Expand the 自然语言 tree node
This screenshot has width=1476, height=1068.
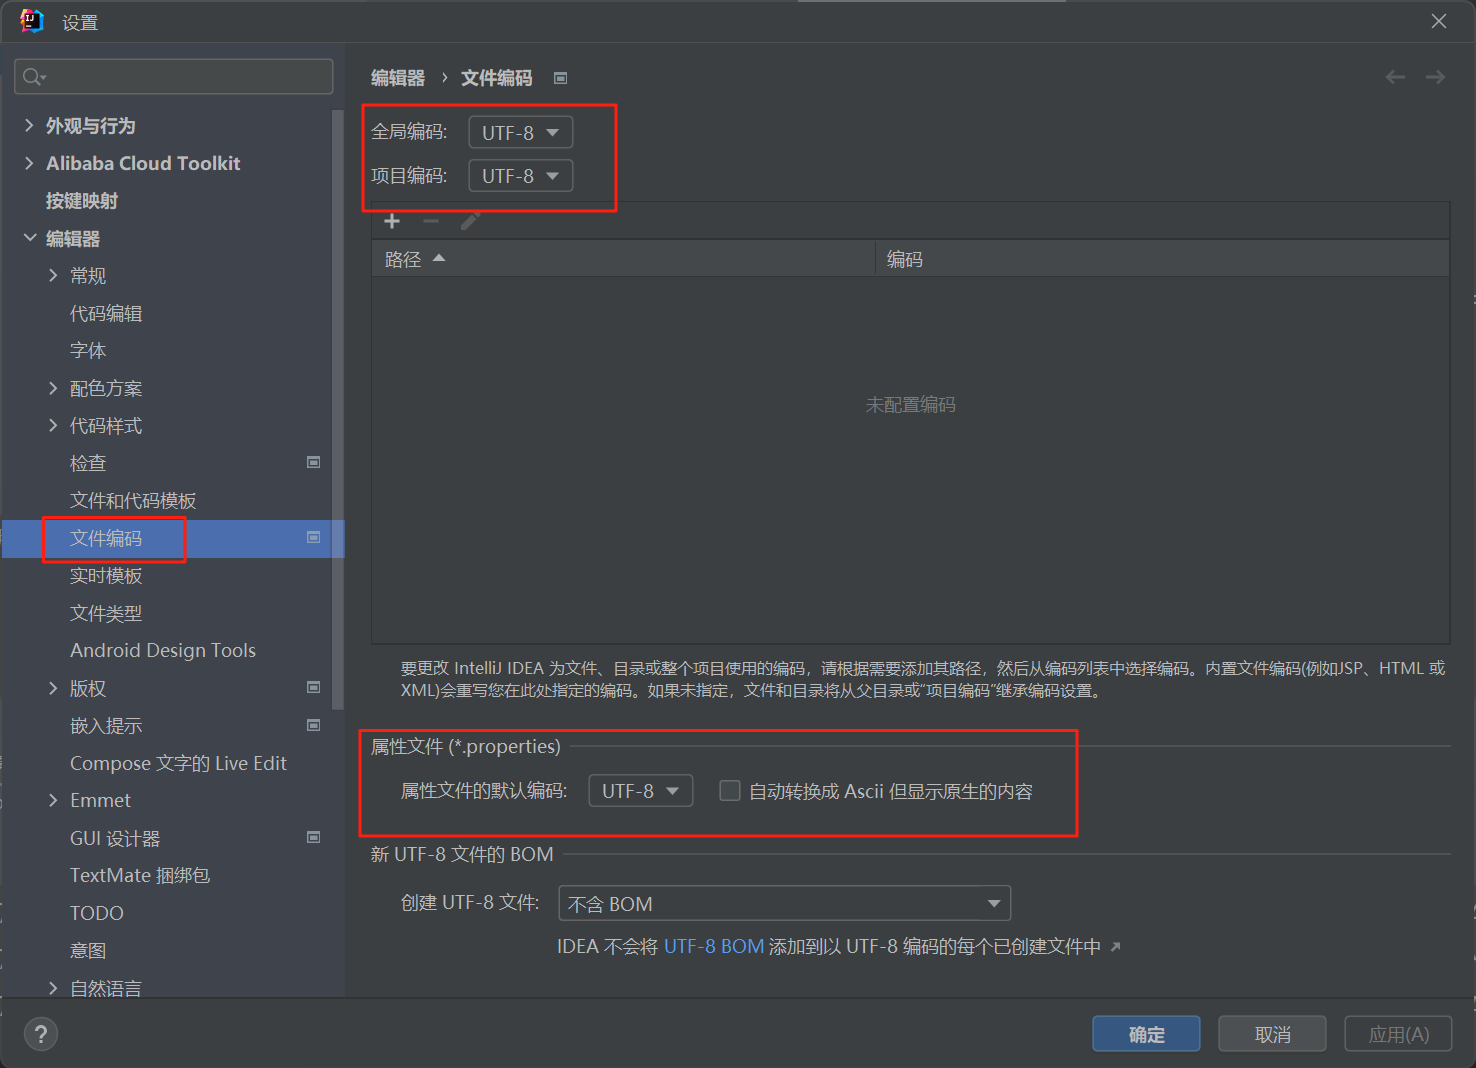[53, 988]
